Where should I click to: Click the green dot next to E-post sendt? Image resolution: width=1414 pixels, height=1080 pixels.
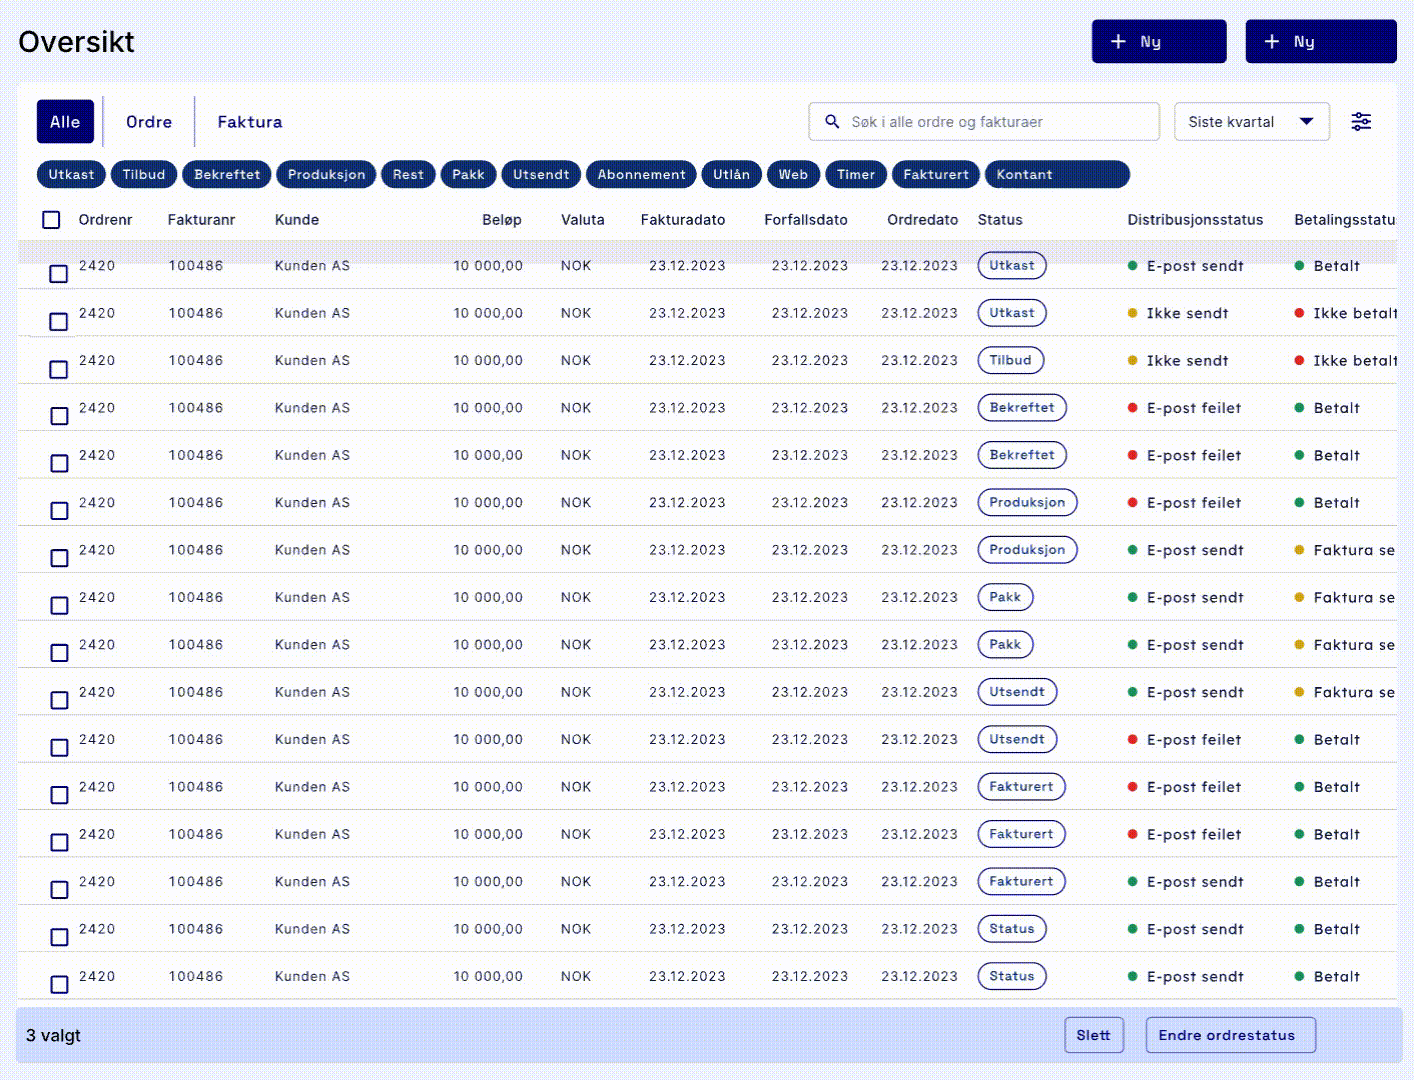[x=1131, y=266]
